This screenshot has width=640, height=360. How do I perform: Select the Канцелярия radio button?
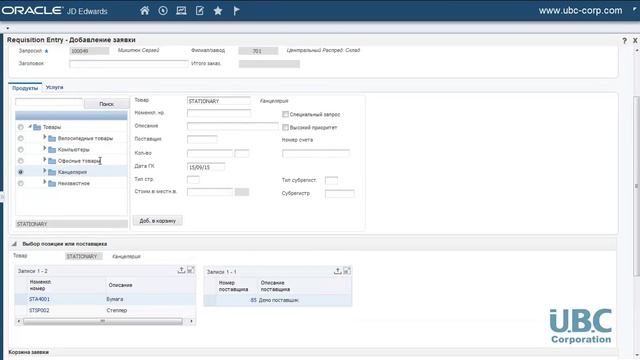pos(20,172)
